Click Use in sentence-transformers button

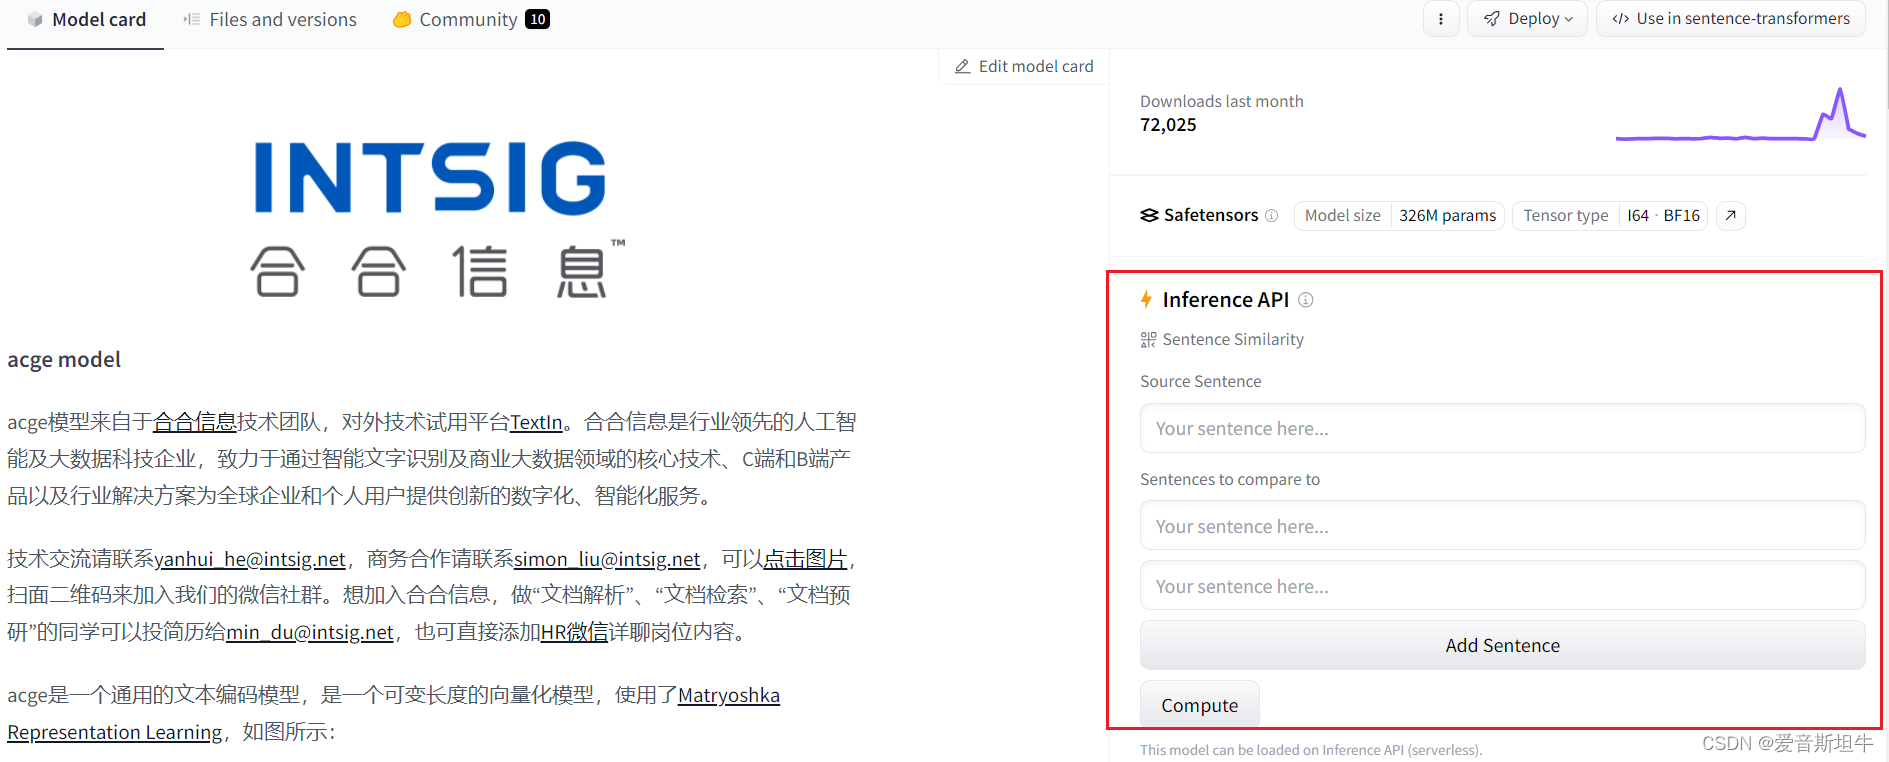tap(1731, 19)
